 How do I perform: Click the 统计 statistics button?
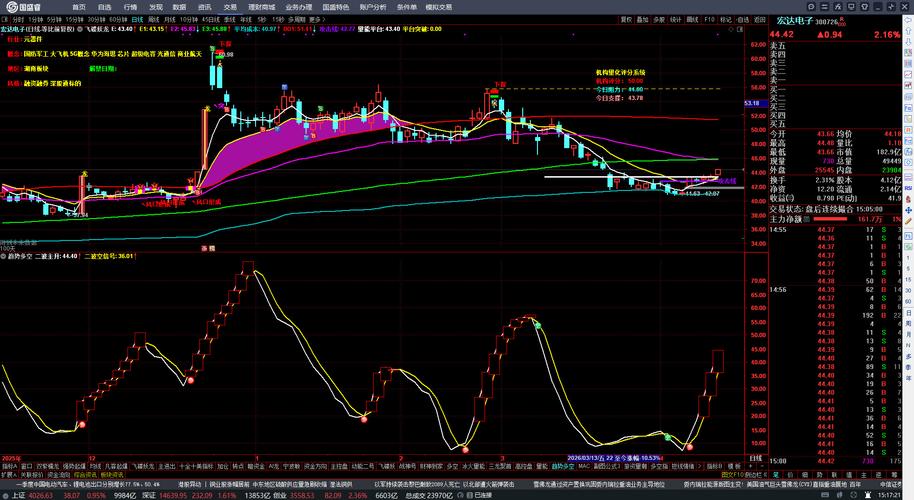point(676,19)
